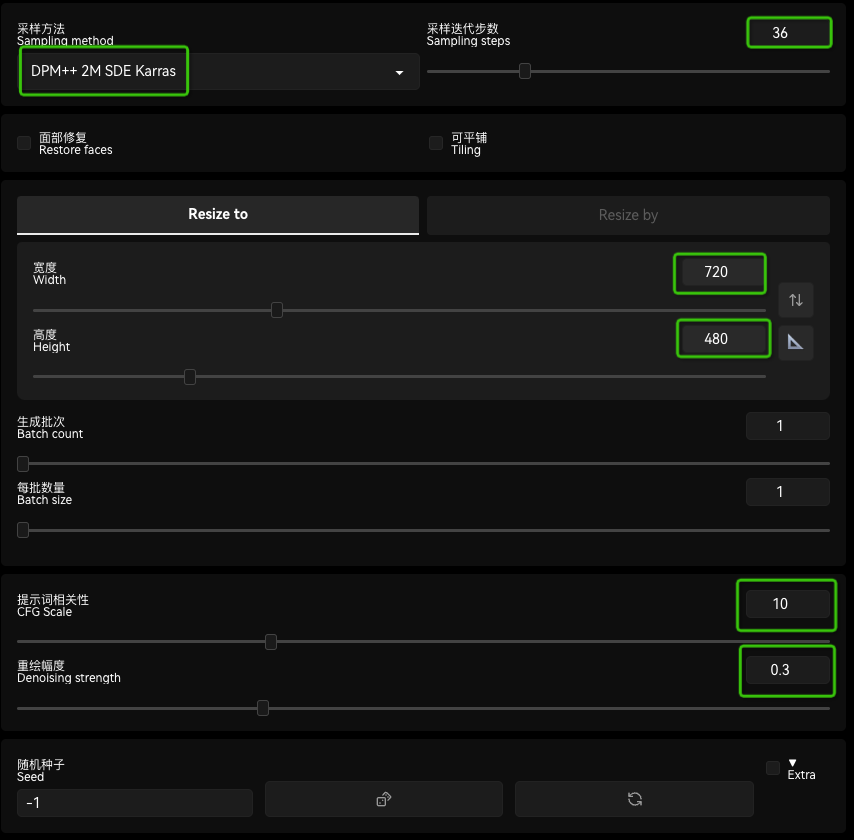Click the dice icon to randomize seed
Image resolution: width=854 pixels, height=840 pixels.
coord(383,799)
